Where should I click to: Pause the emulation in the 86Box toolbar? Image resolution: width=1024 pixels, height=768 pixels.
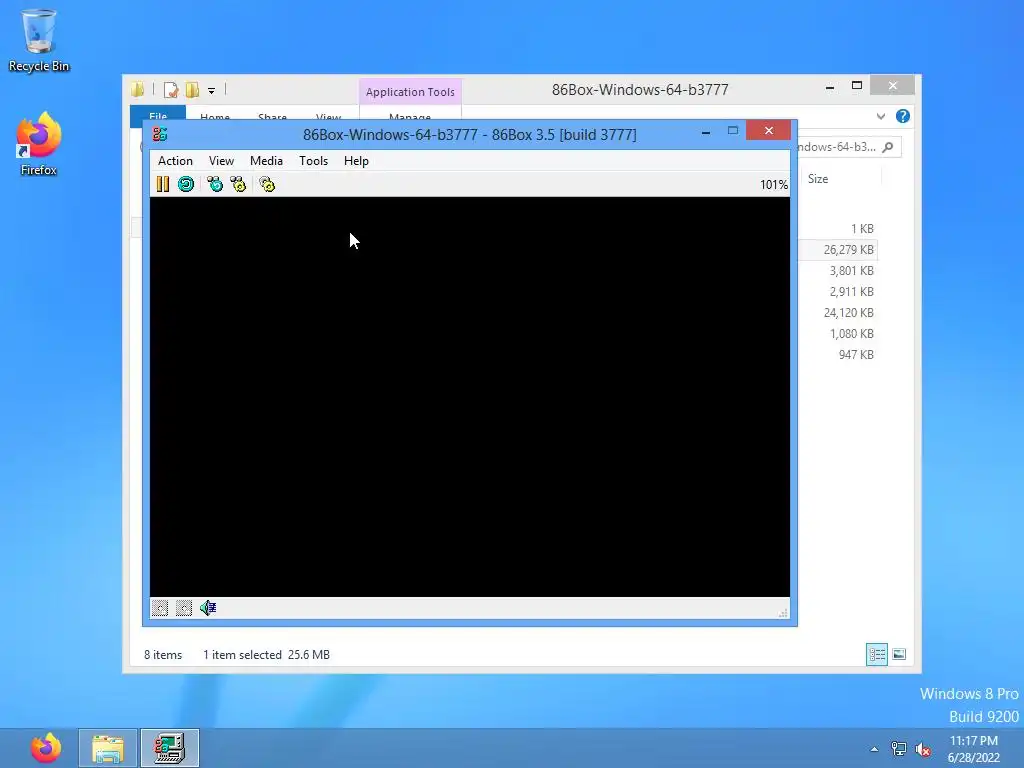tap(163, 184)
